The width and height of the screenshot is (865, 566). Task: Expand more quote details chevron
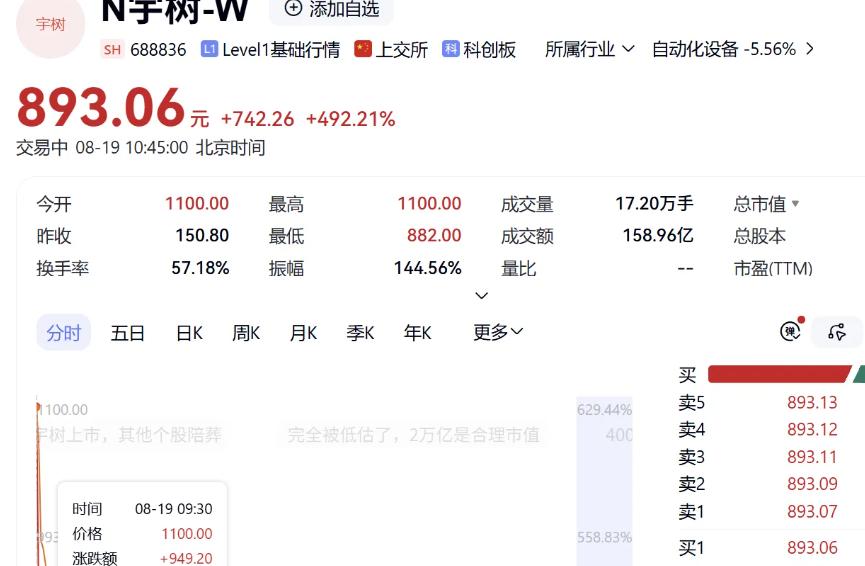(481, 296)
